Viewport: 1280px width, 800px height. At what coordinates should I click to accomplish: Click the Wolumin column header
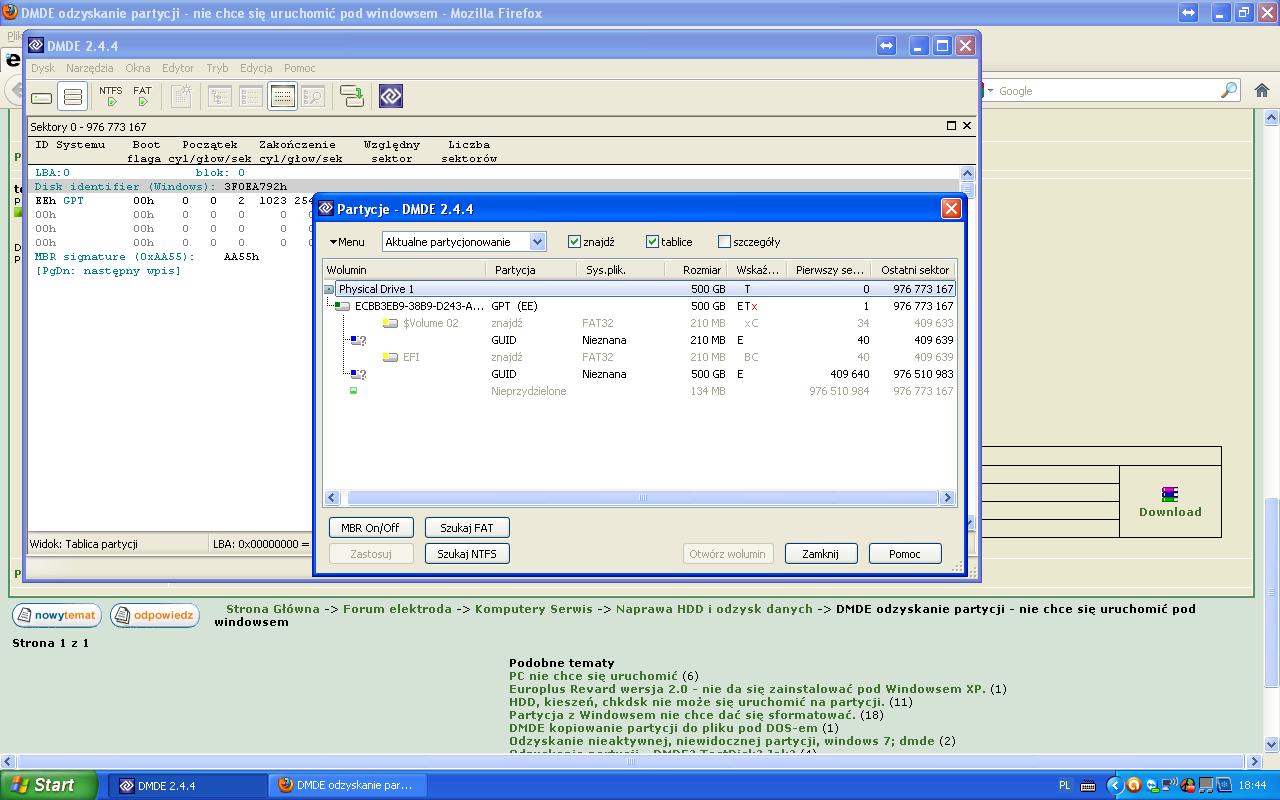pyautogui.click(x=405, y=270)
